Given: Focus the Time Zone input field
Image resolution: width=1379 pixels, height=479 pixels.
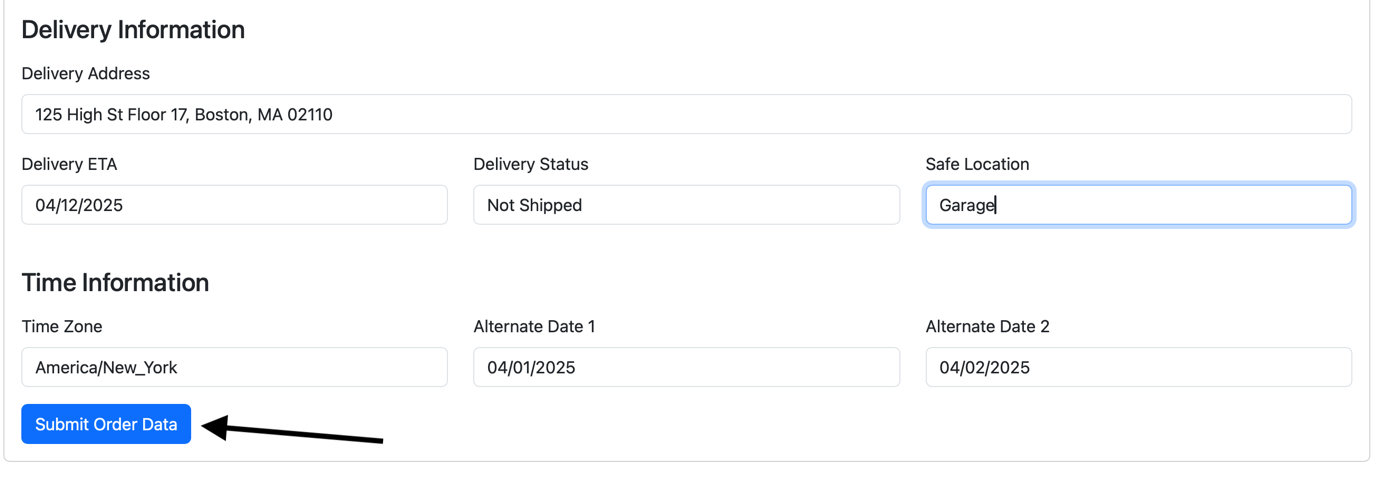Looking at the screenshot, I should point(234,368).
